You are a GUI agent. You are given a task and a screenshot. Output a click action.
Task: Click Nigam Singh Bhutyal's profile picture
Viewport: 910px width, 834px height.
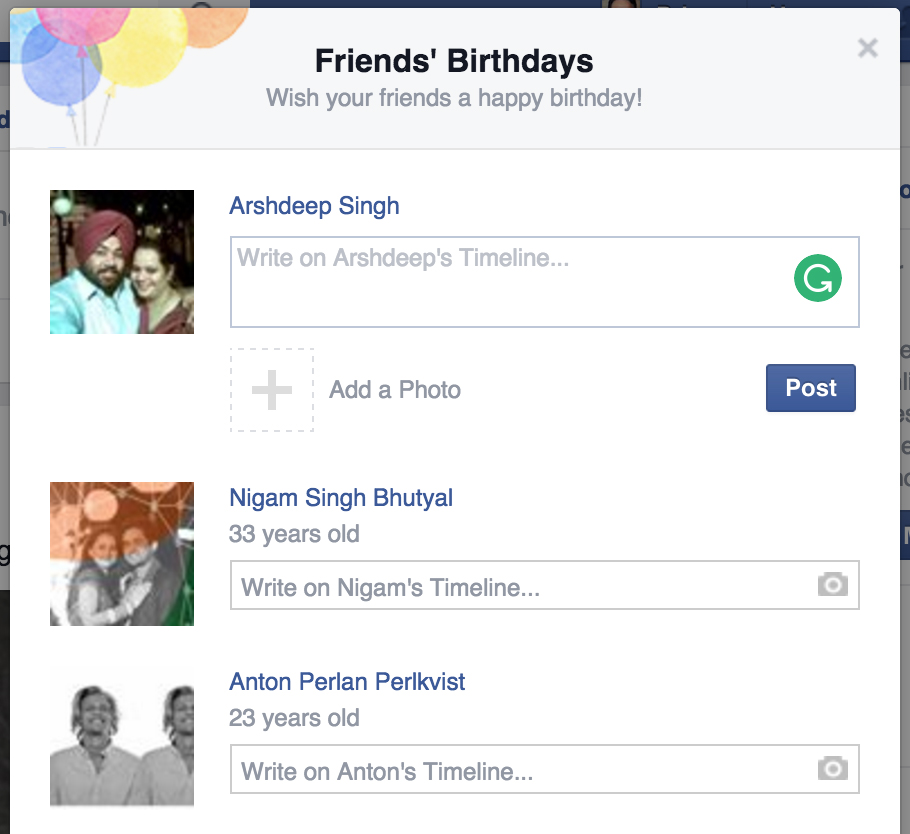(x=122, y=554)
